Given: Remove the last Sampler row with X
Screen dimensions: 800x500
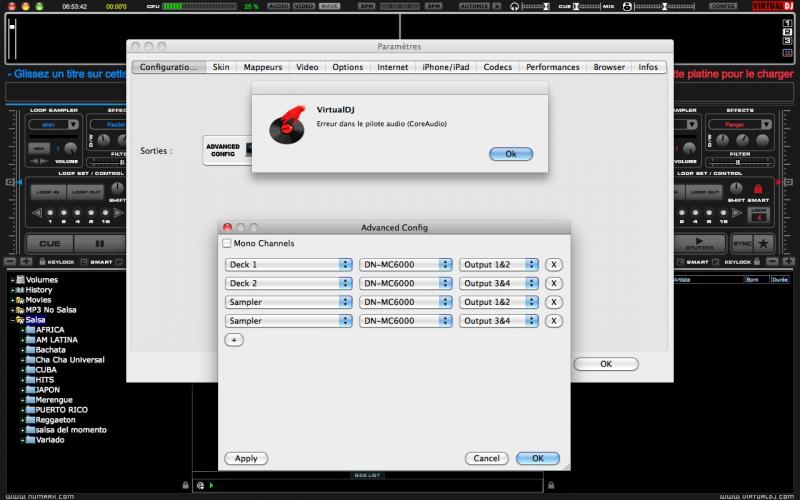Looking at the screenshot, I should (554, 321).
